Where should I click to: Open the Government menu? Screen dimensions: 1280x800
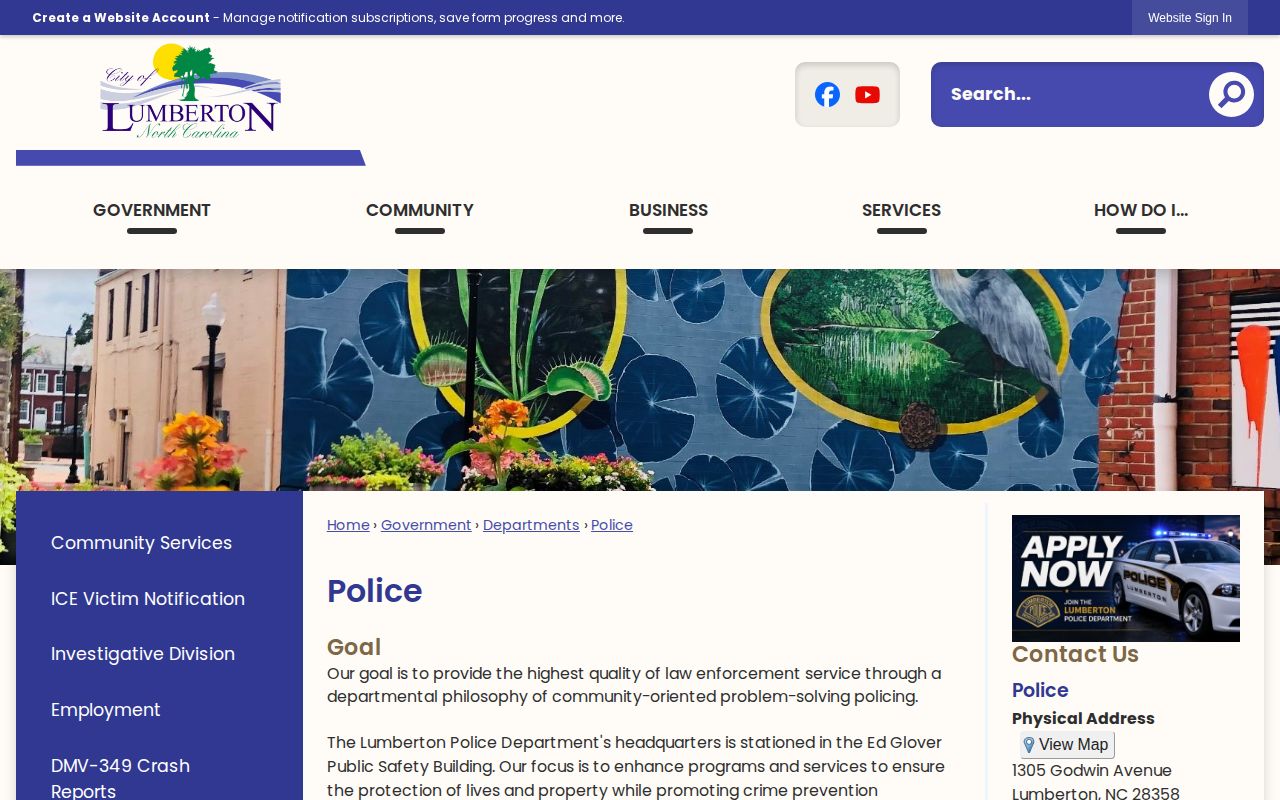coord(152,210)
